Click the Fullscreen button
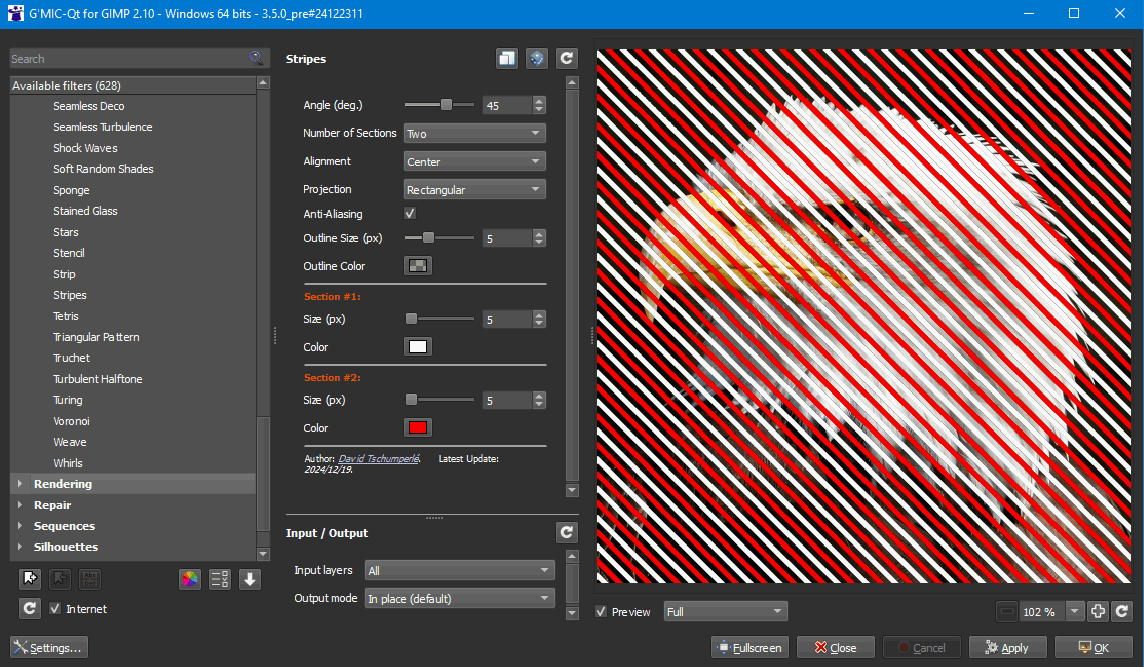Viewport: 1144px width, 667px height. click(750, 647)
